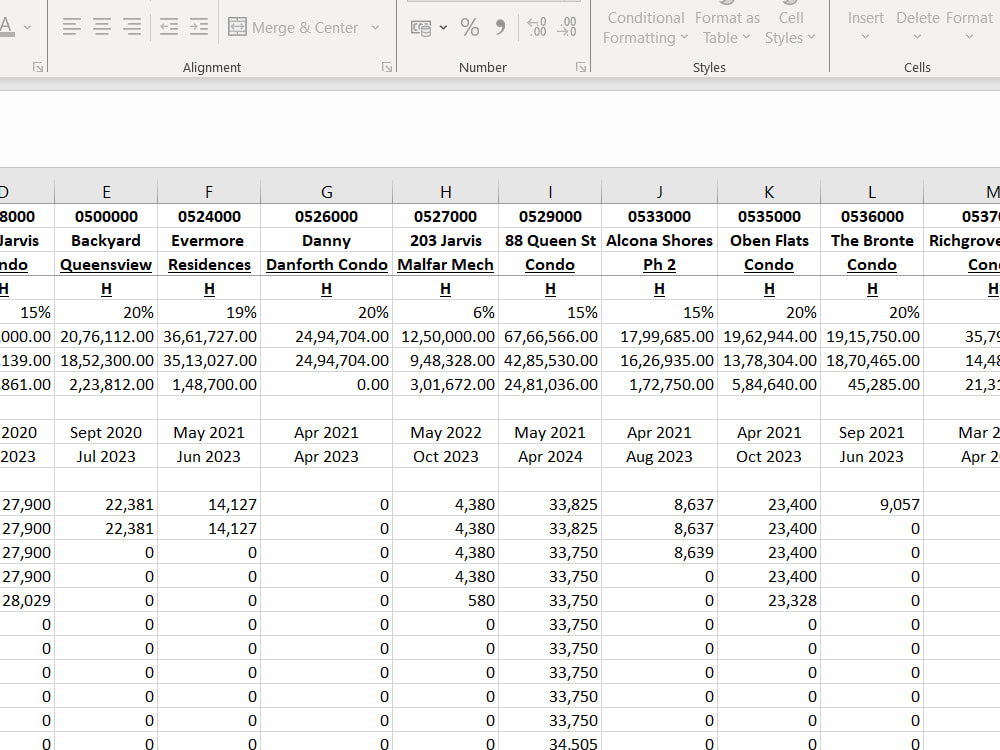Select column H header
Viewport: 1000px width, 750px height.
(x=445, y=191)
